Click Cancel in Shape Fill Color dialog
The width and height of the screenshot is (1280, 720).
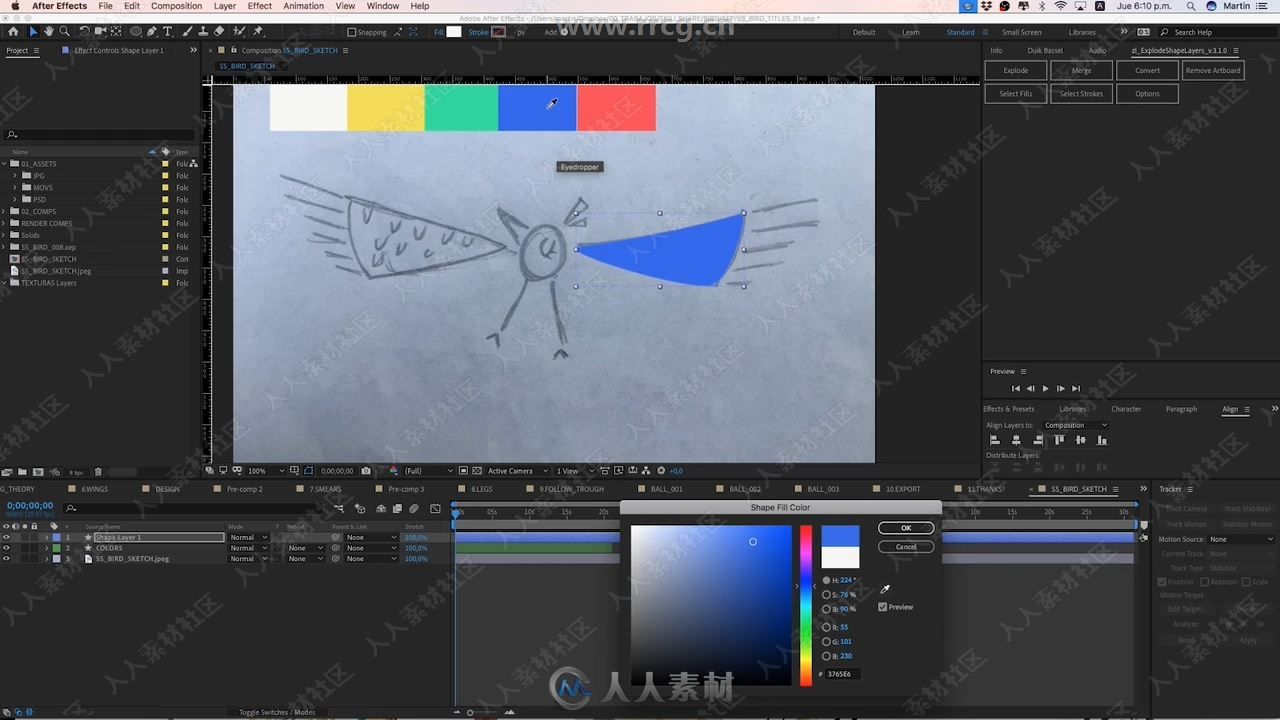906,547
